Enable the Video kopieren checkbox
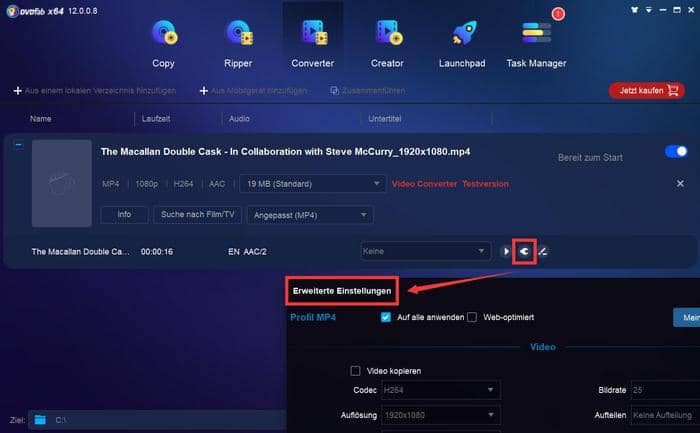This screenshot has width=700, height=433. coord(355,371)
